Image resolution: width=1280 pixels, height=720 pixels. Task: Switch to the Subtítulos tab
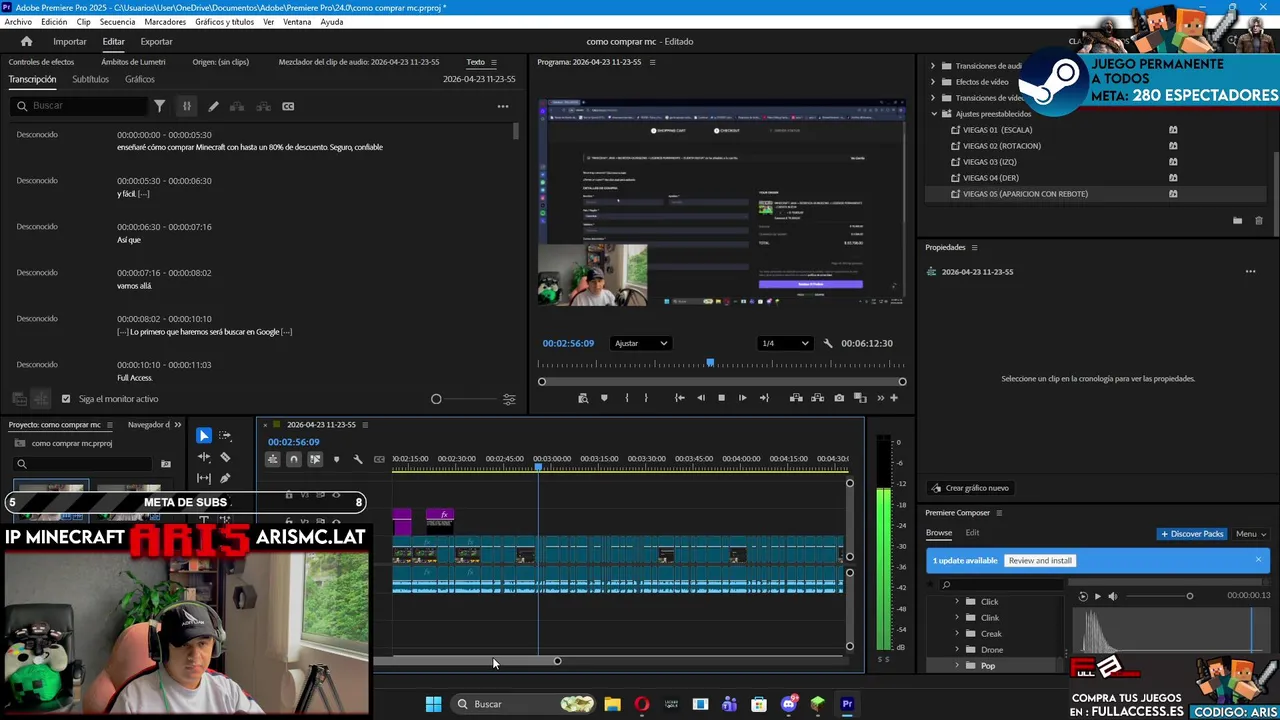click(x=90, y=79)
